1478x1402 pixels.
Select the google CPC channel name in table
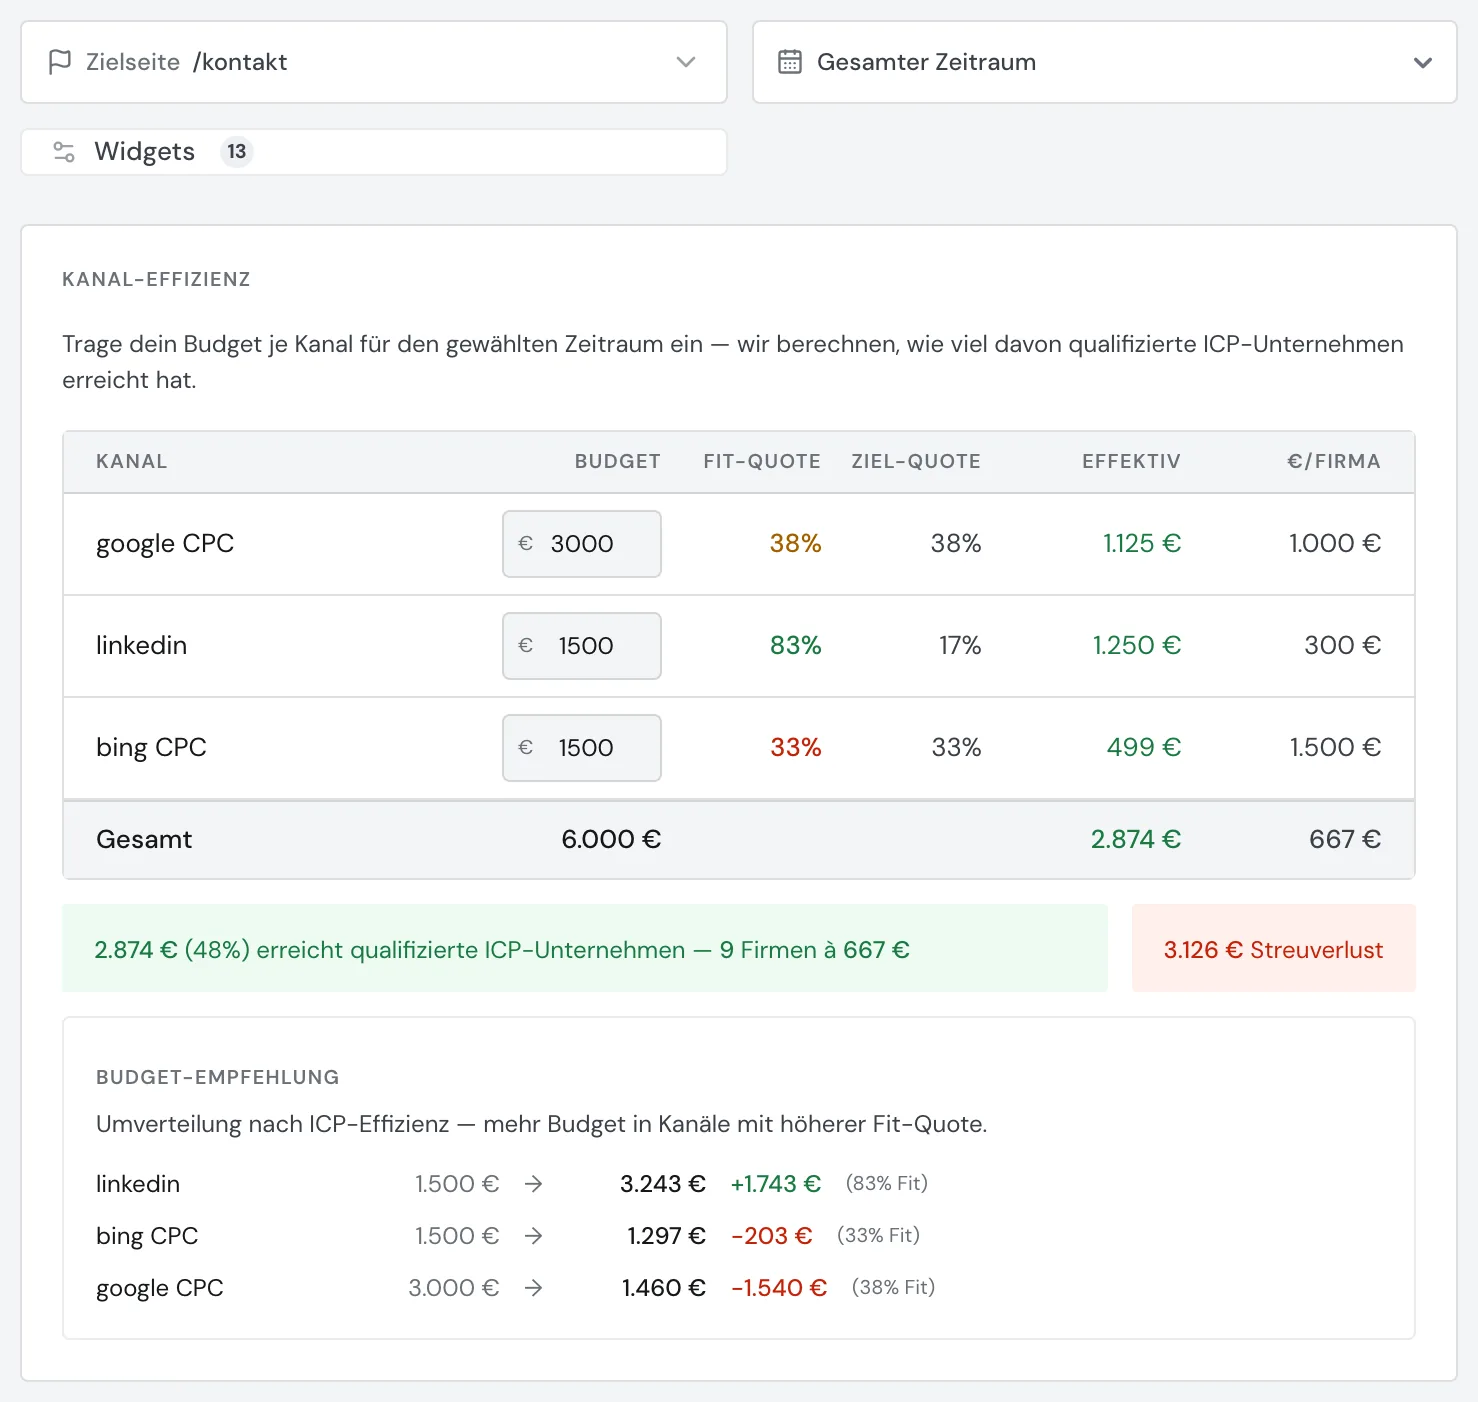(165, 544)
